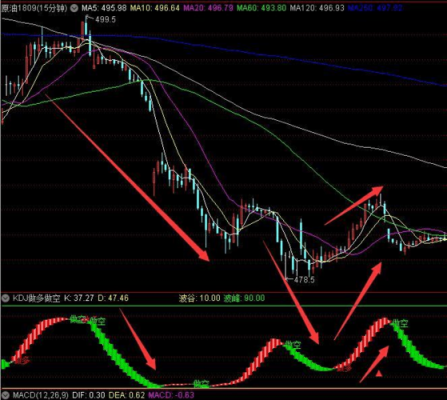Click the 波谷: 10.00 parameter

[x=199, y=298]
